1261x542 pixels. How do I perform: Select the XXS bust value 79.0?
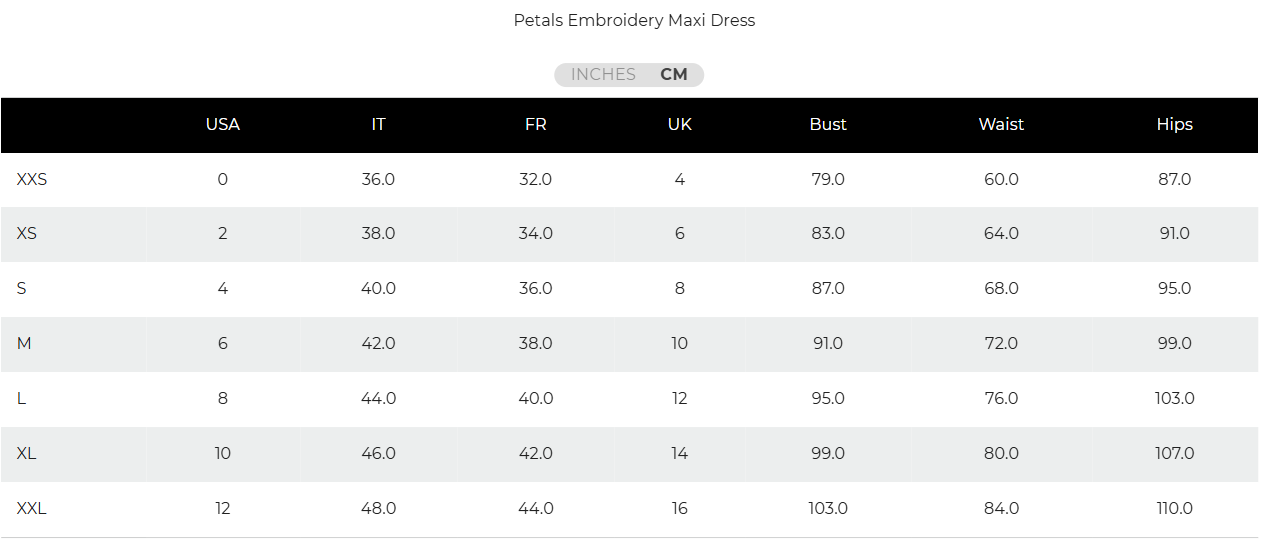click(828, 180)
